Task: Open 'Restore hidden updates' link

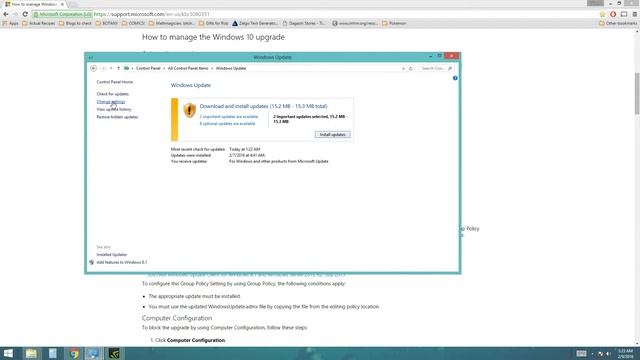Action: (117, 117)
